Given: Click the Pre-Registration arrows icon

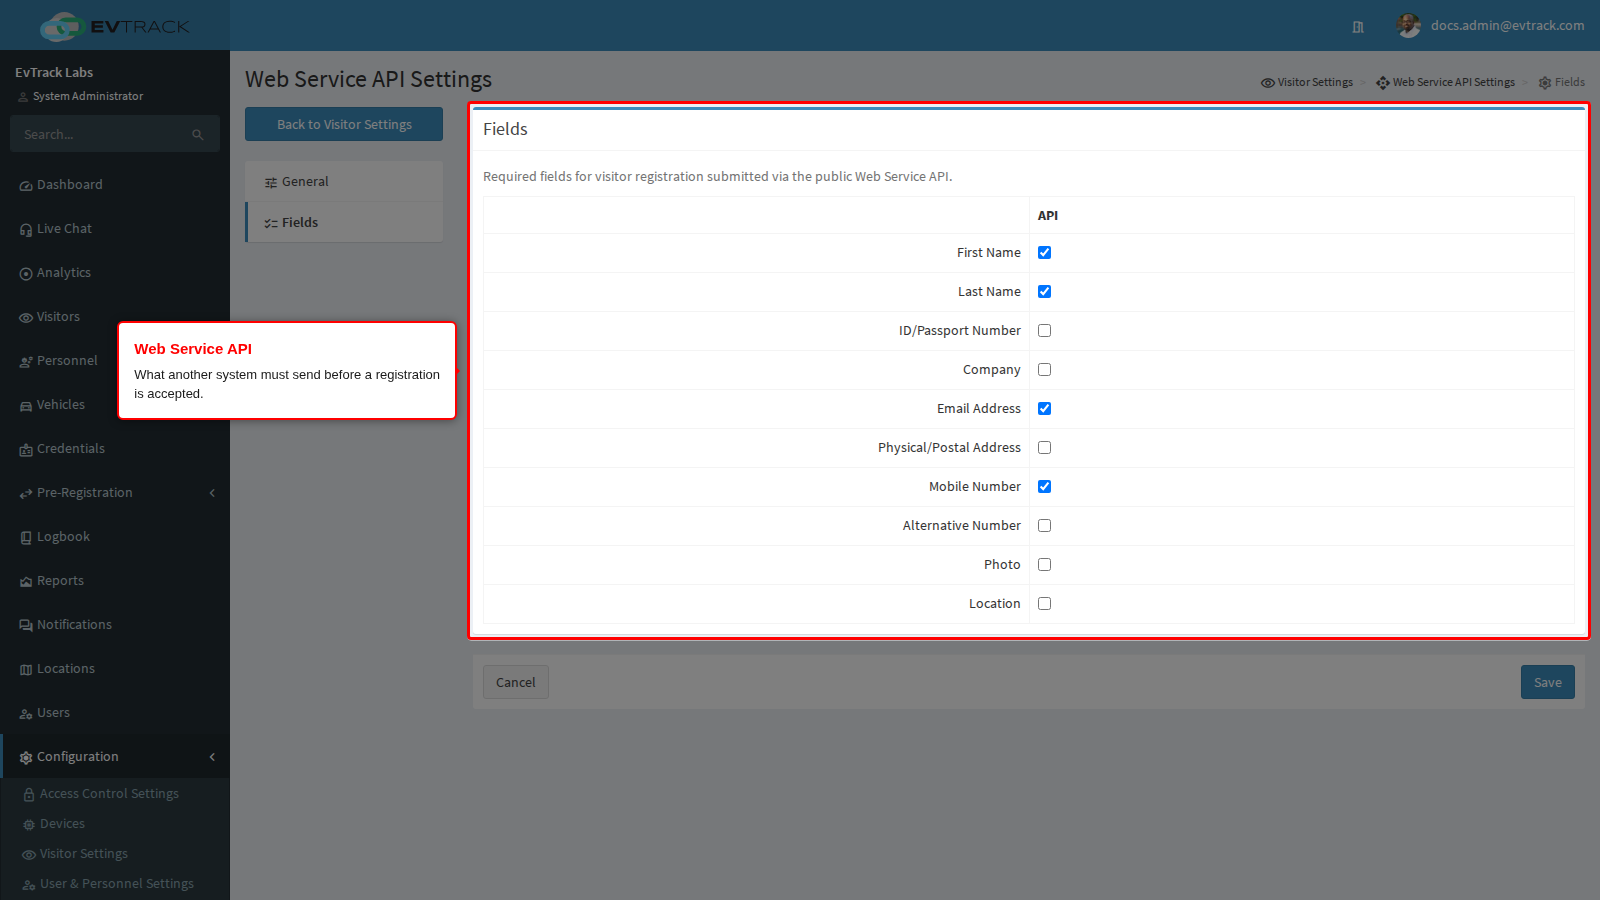Looking at the screenshot, I should [26, 494].
